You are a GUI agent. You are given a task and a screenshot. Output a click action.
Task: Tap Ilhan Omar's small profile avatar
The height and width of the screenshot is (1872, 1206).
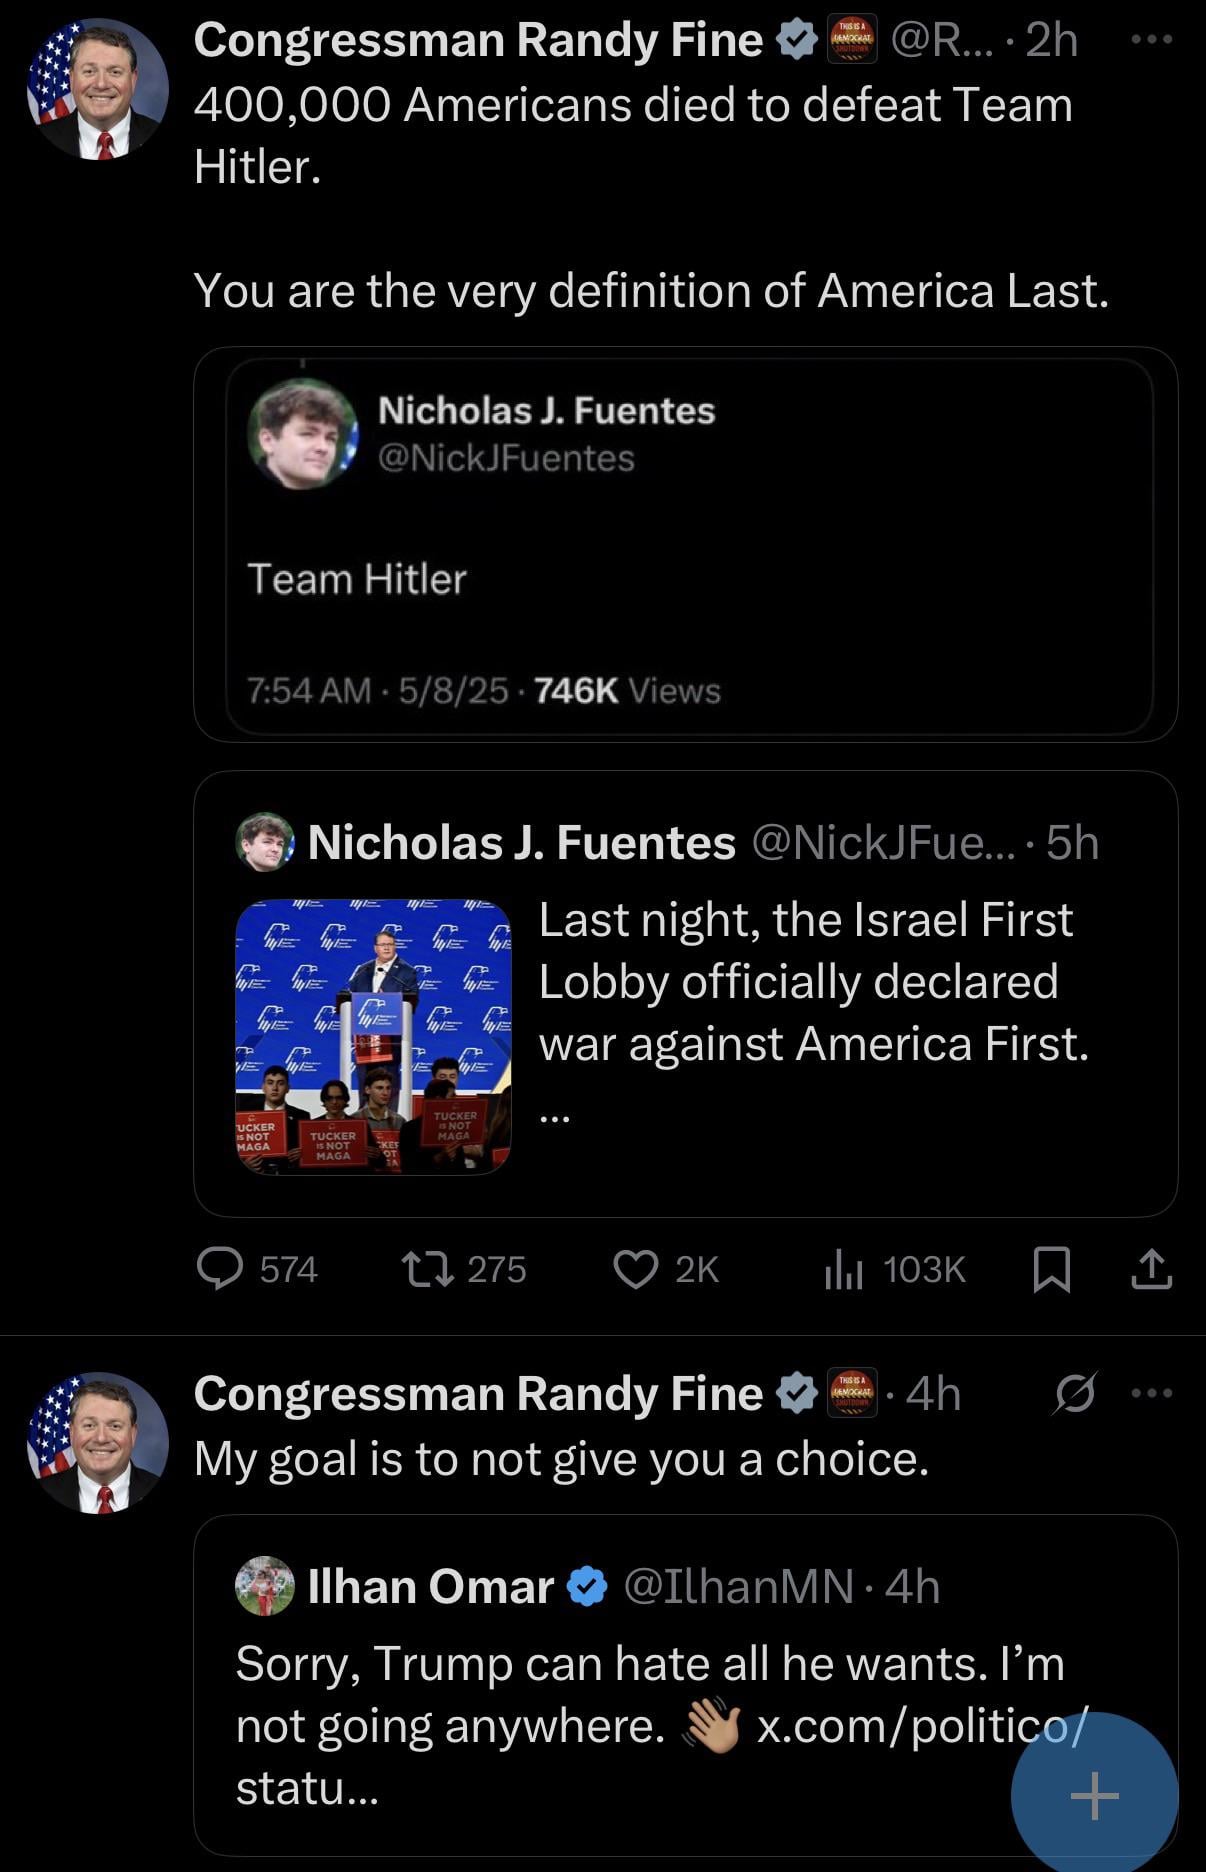pos(265,1586)
